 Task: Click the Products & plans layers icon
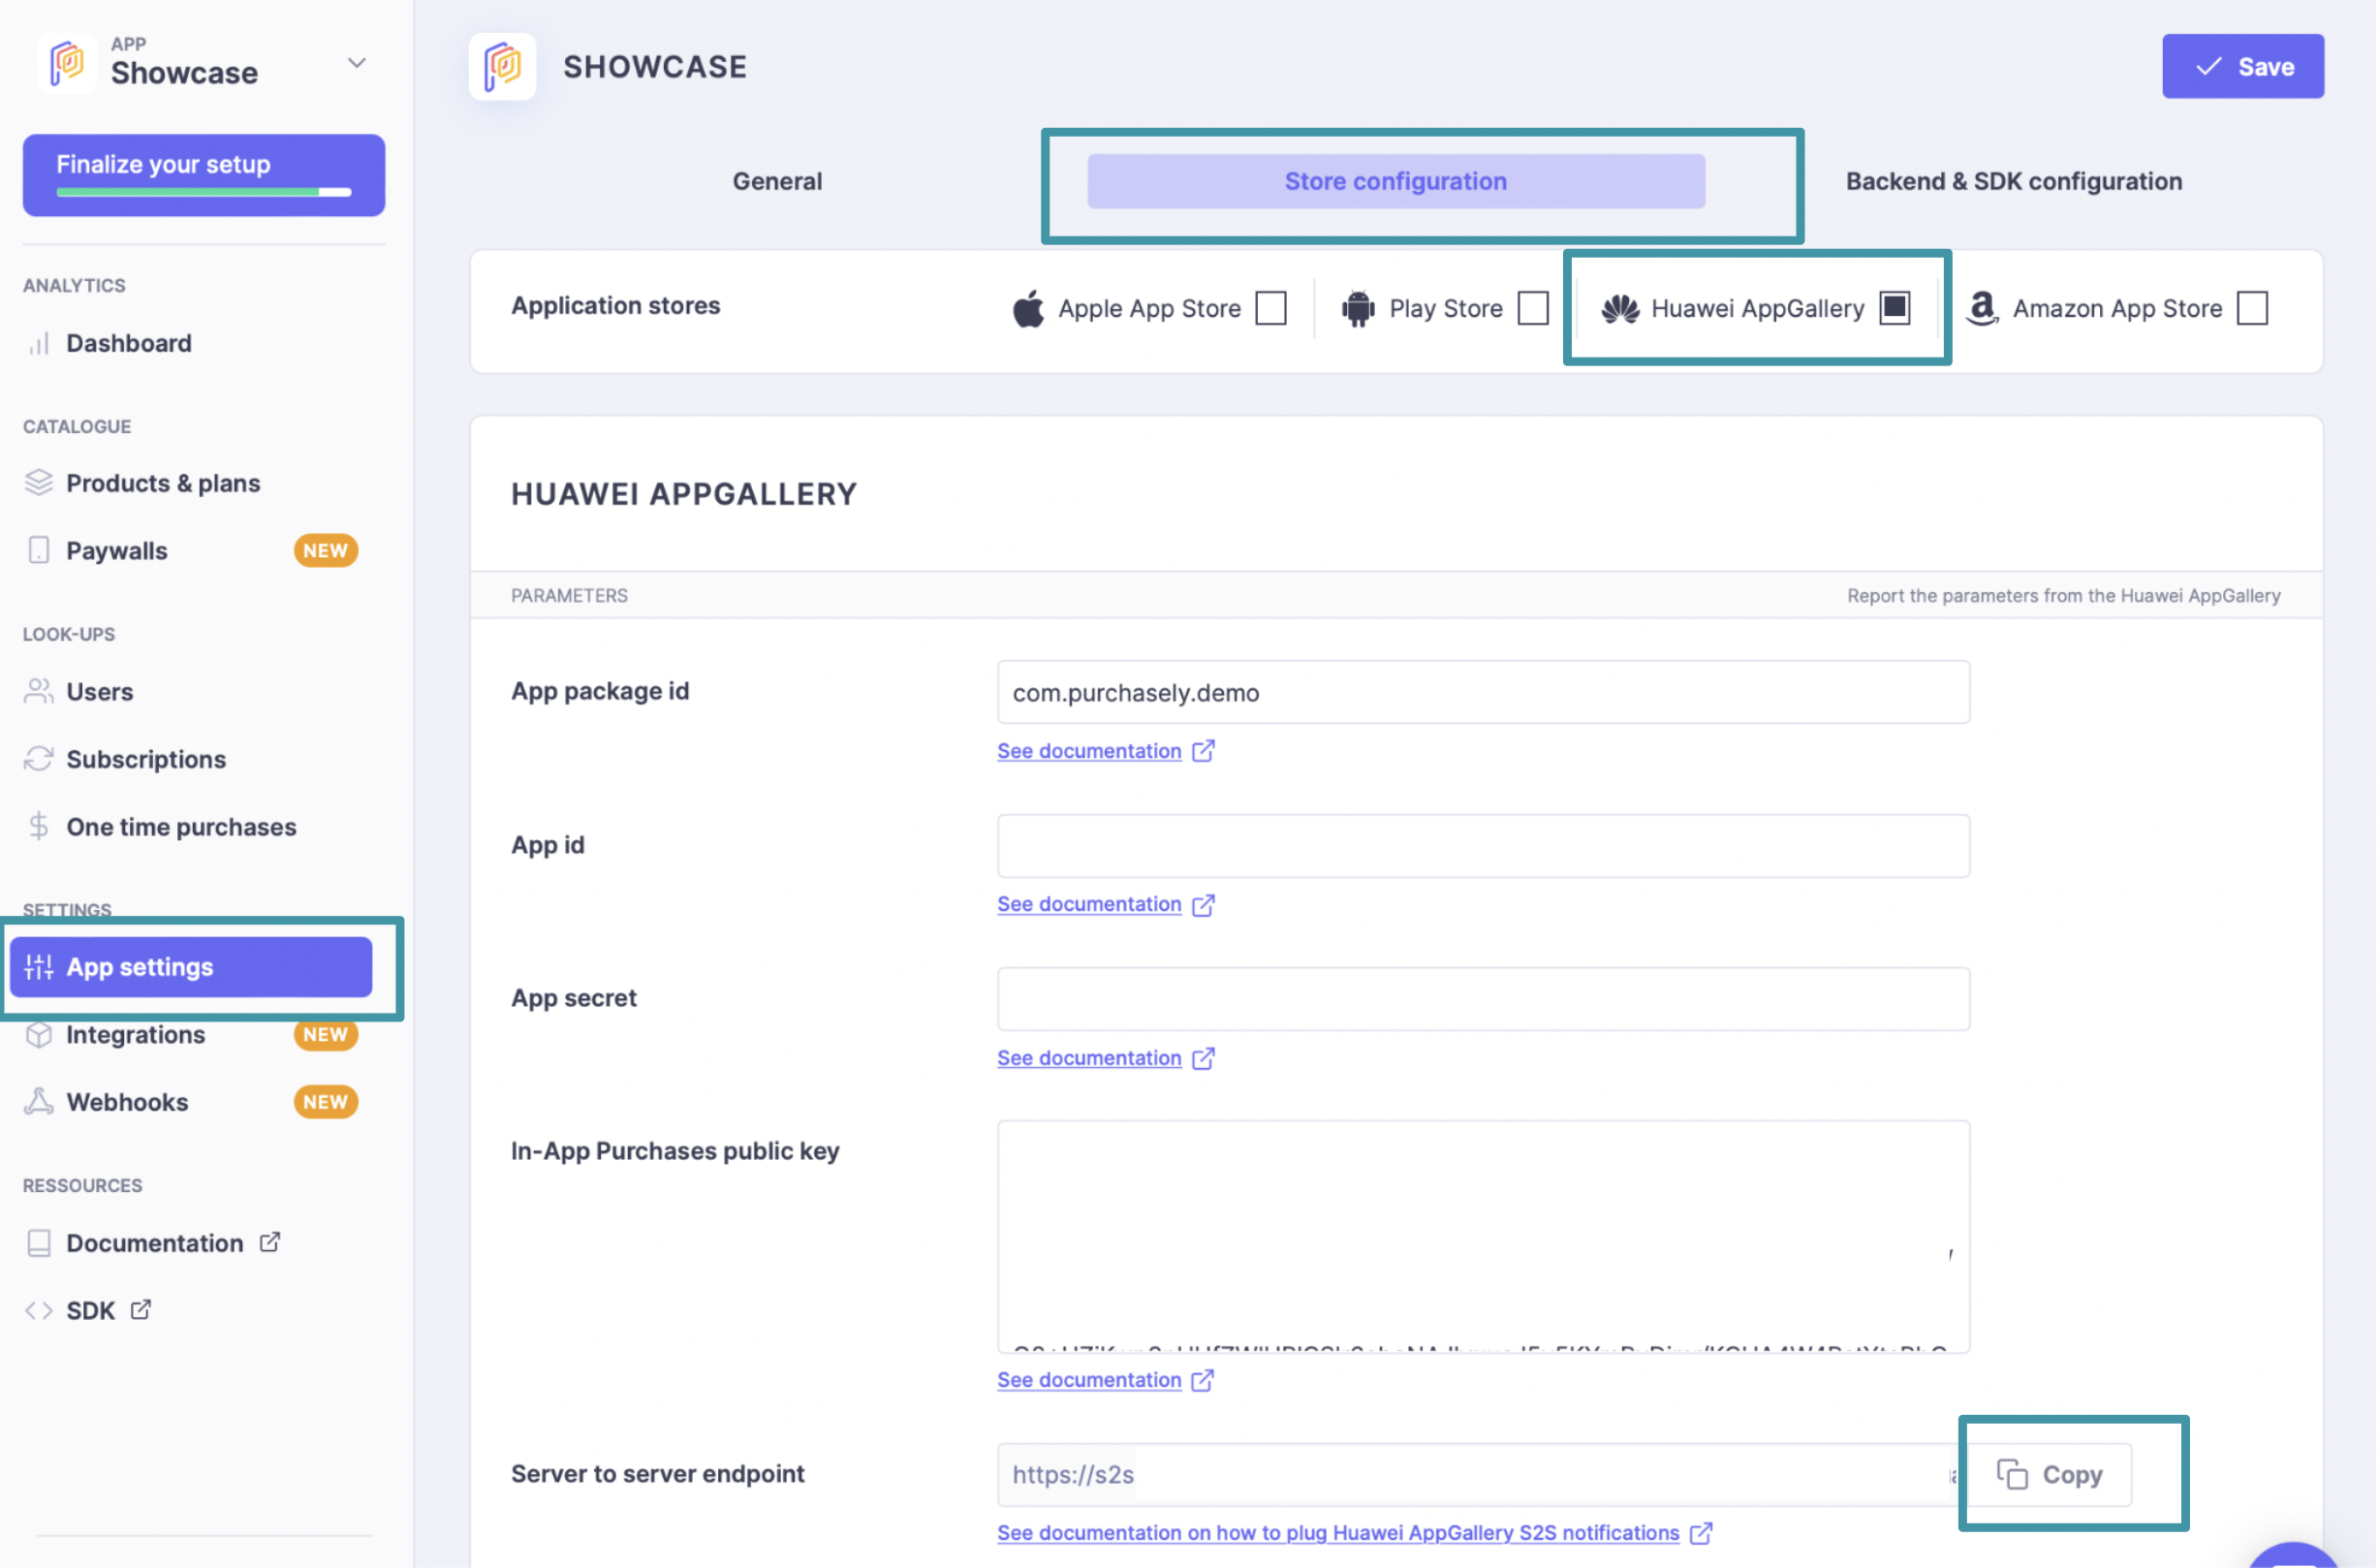pos(39,483)
